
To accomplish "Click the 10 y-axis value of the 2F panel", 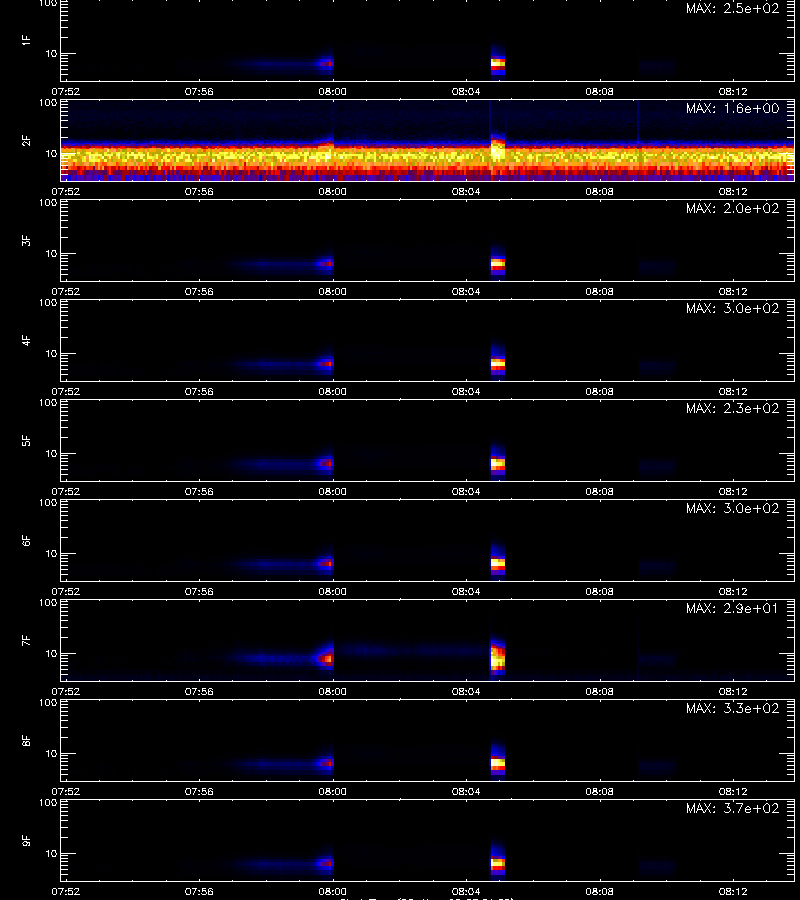I will [x=51, y=154].
